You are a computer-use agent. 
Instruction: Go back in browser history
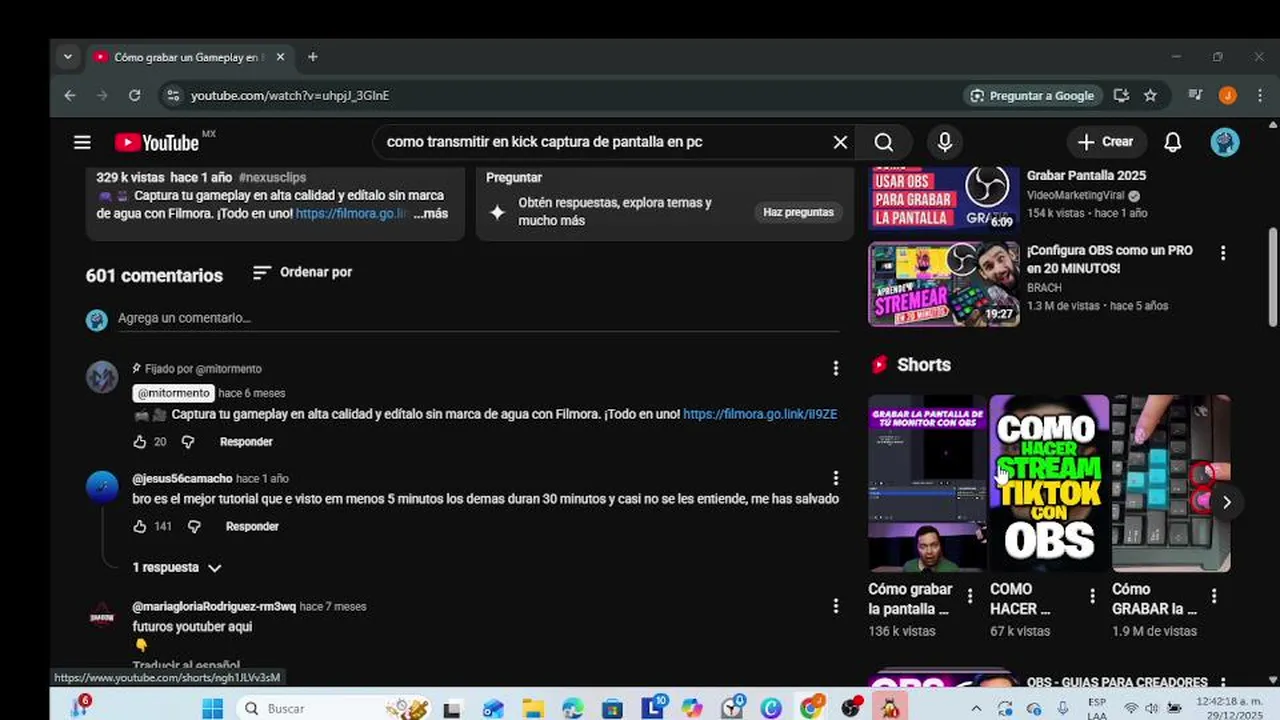point(69,96)
